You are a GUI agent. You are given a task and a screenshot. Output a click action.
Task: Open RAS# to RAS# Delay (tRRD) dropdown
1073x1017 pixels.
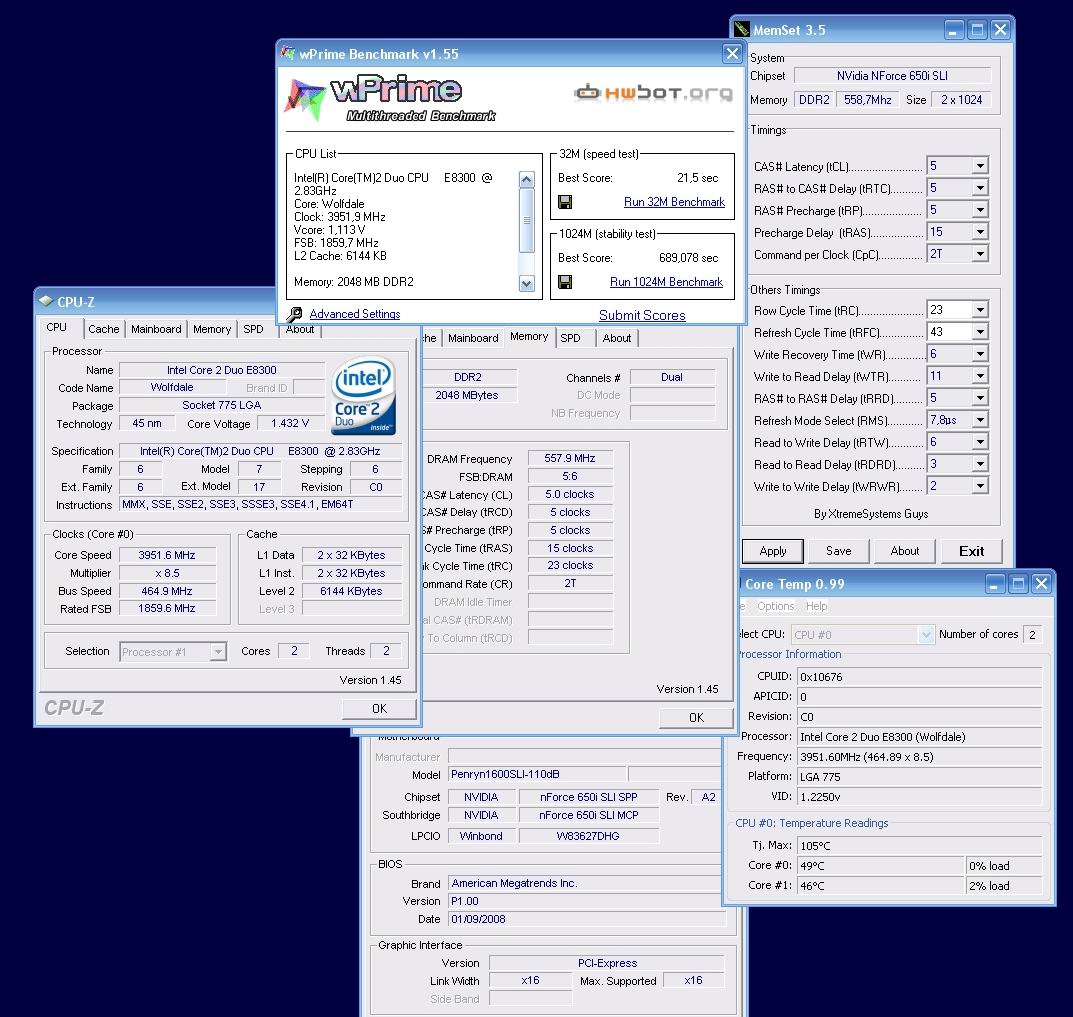(980, 398)
